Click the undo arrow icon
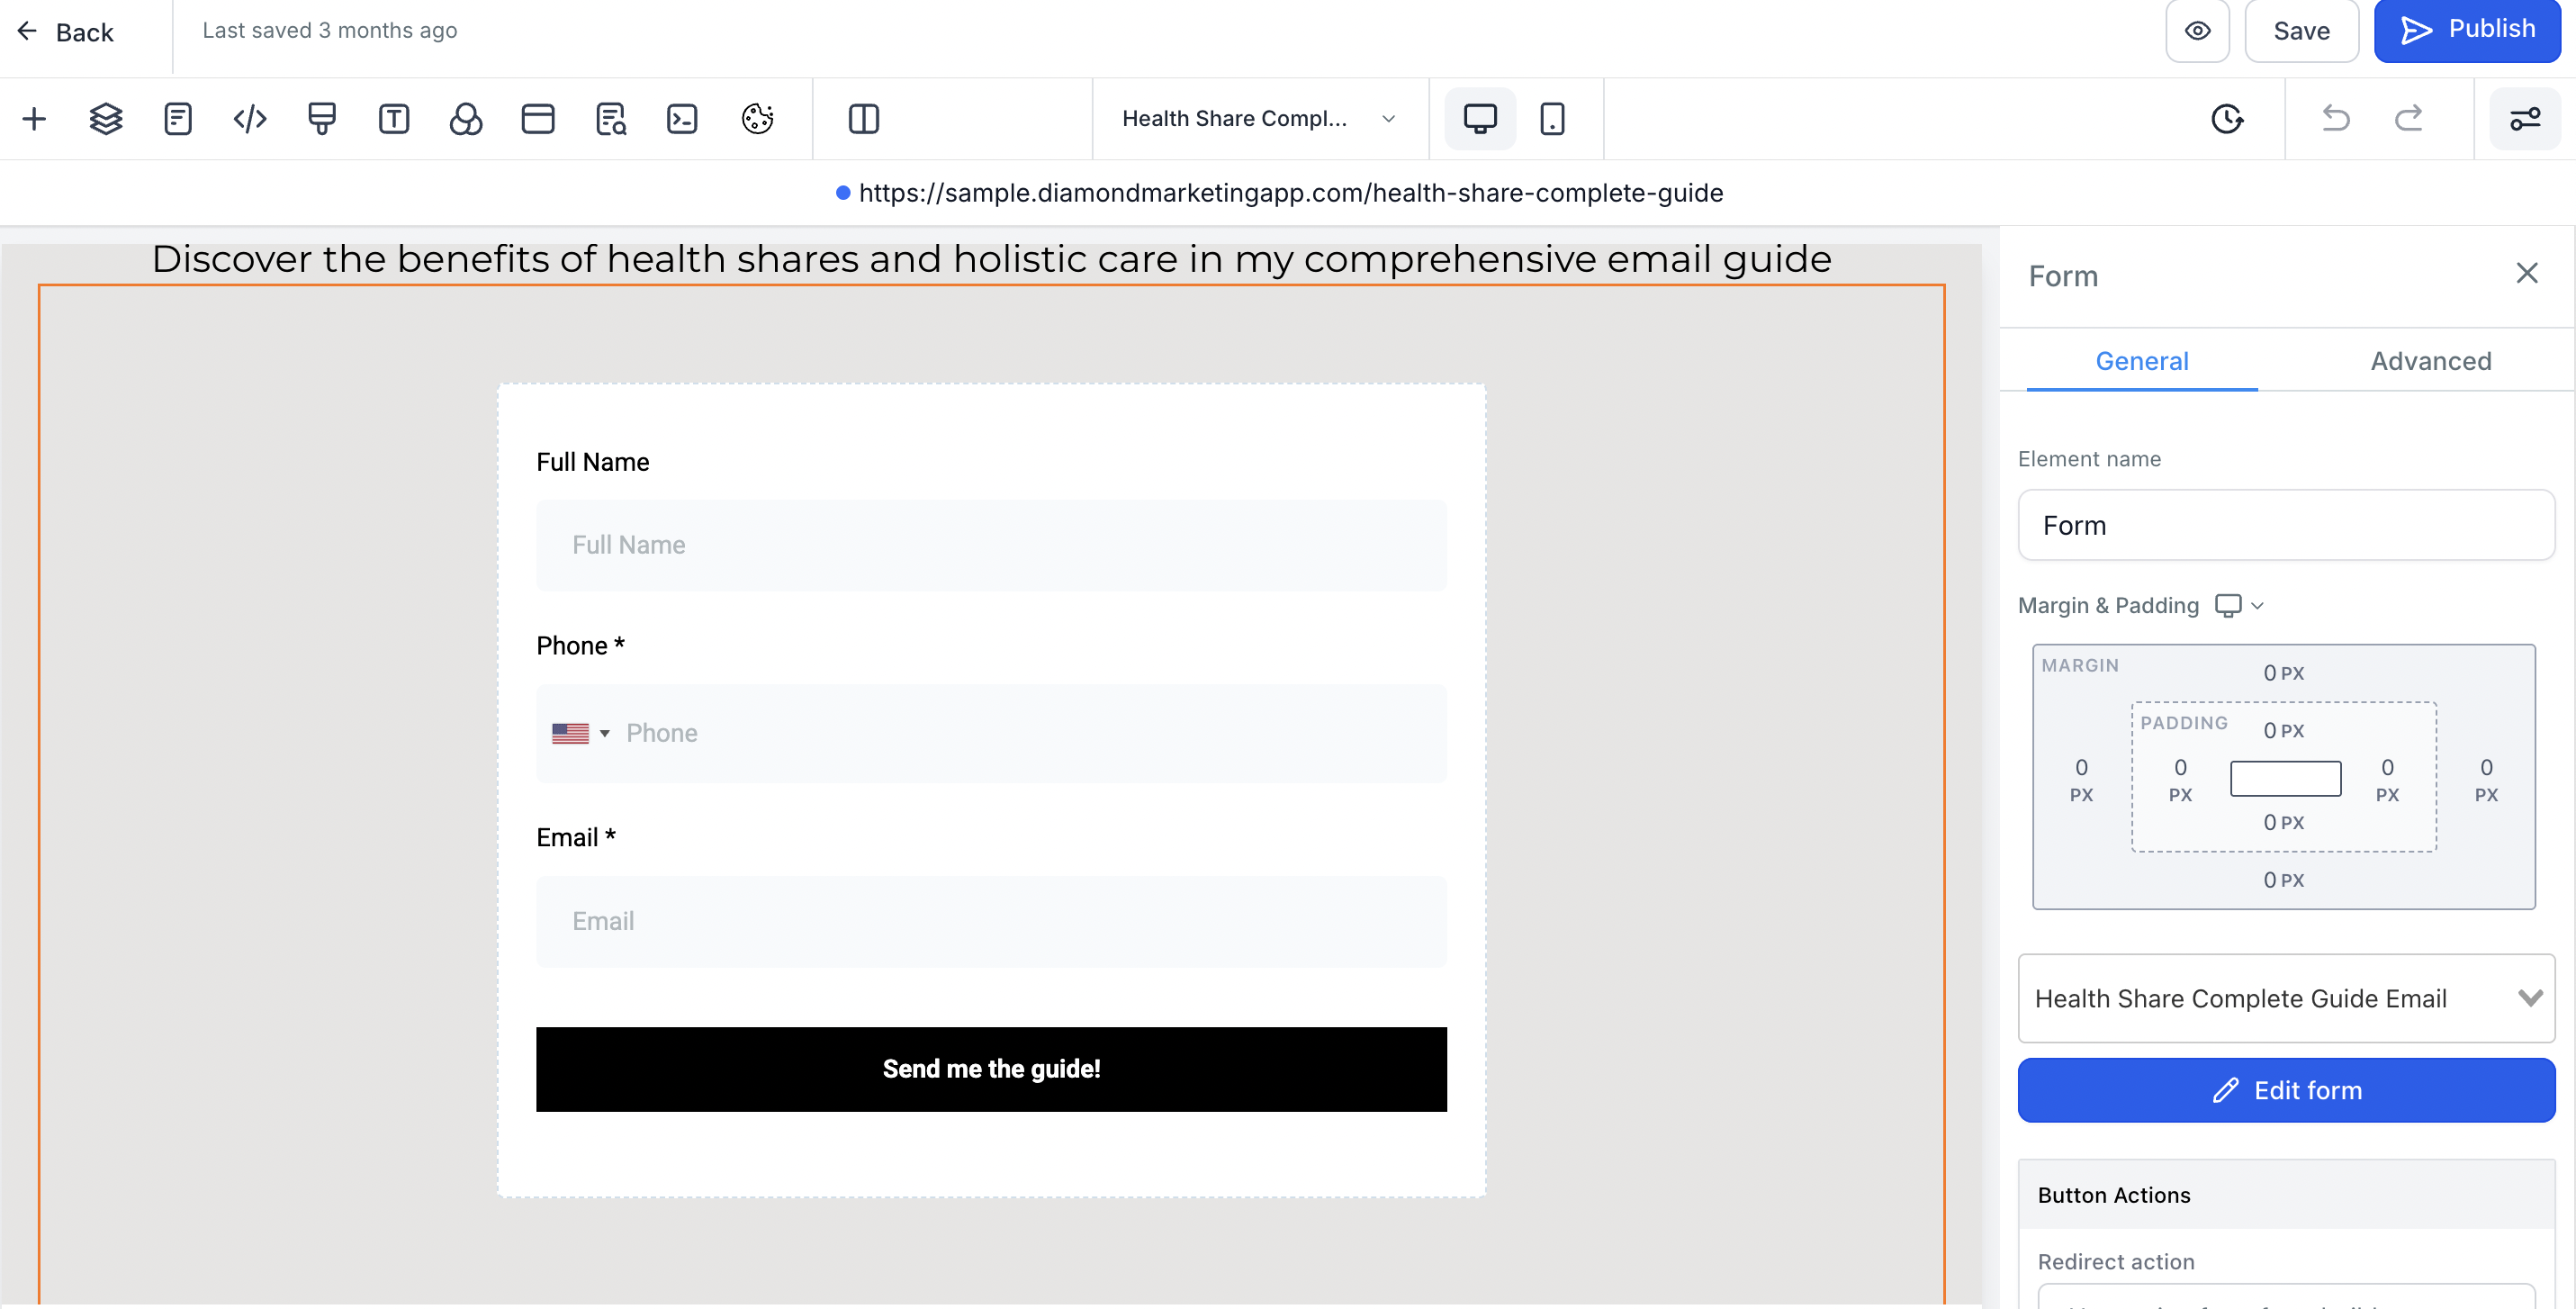 point(2335,119)
